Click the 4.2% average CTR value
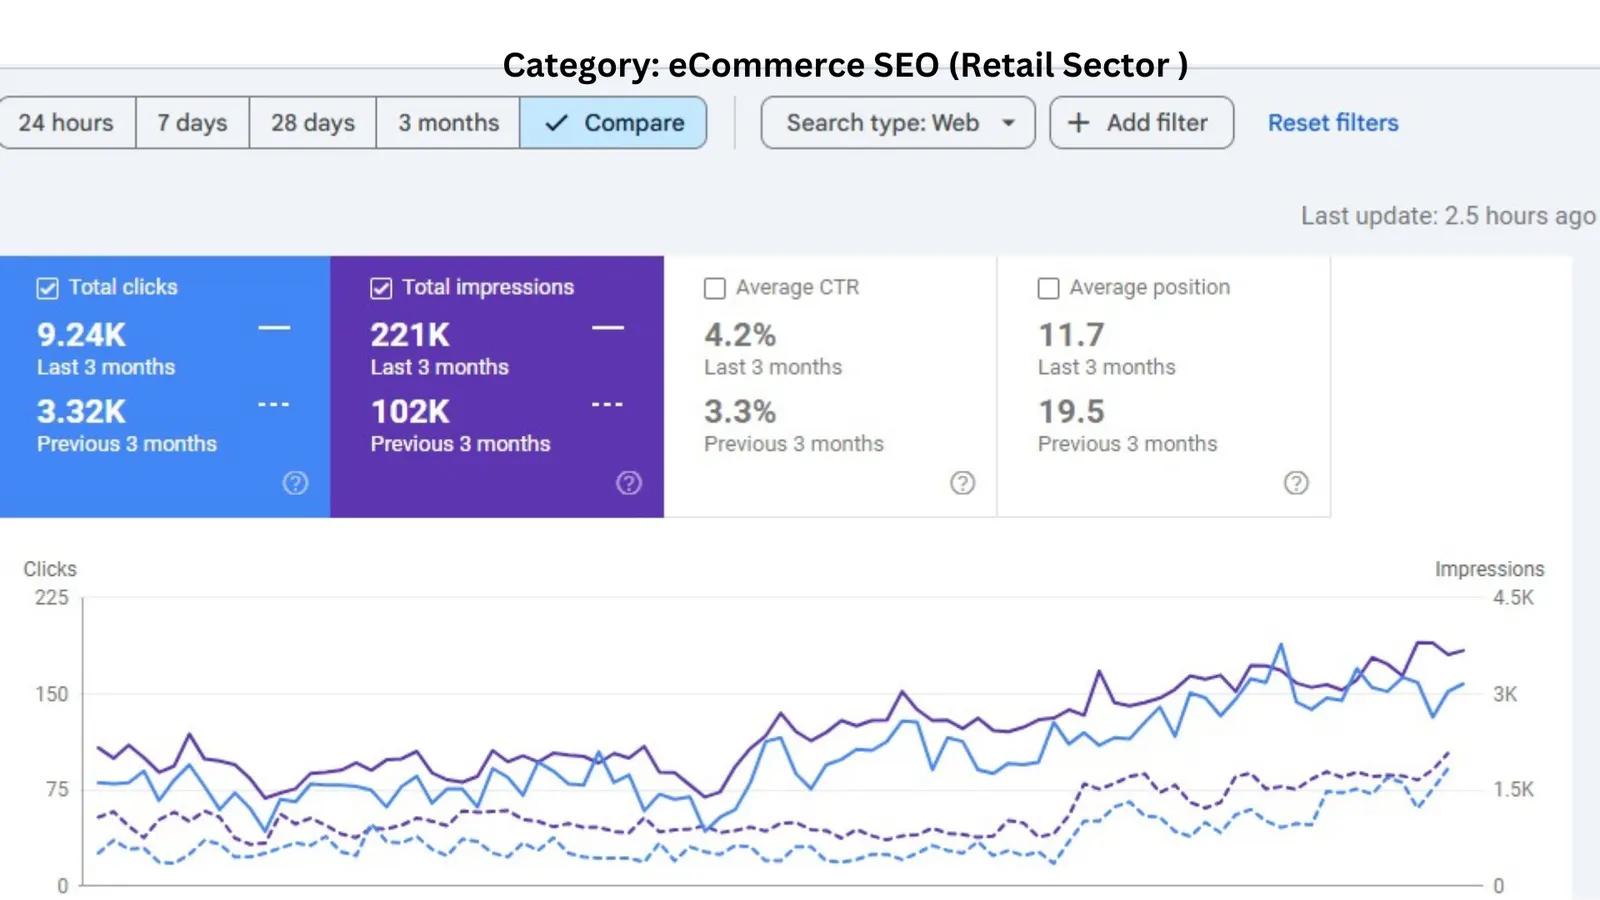The image size is (1600, 900). 740,334
